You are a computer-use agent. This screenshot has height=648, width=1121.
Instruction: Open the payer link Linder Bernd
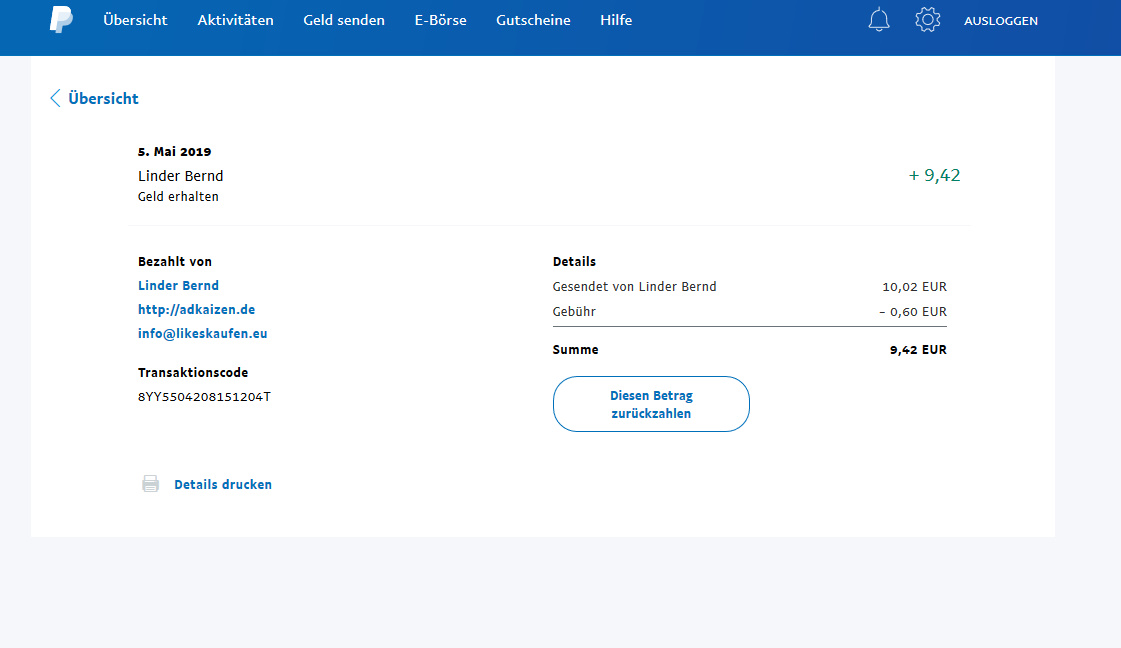pyautogui.click(x=178, y=286)
